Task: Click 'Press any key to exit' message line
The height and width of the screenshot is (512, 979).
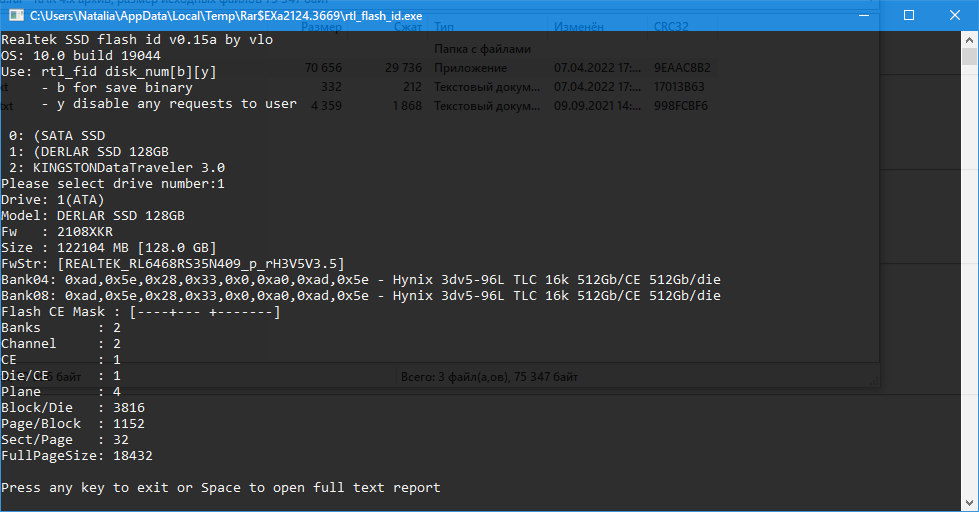Action: [221, 488]
